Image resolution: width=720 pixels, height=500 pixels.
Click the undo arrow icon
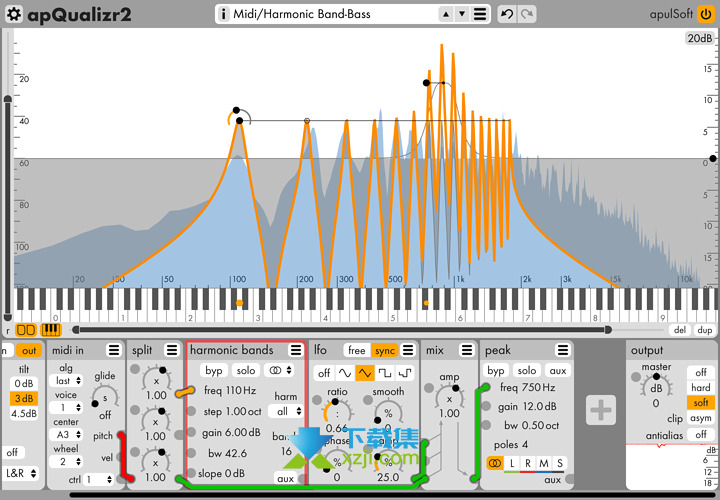pos(507,14)
